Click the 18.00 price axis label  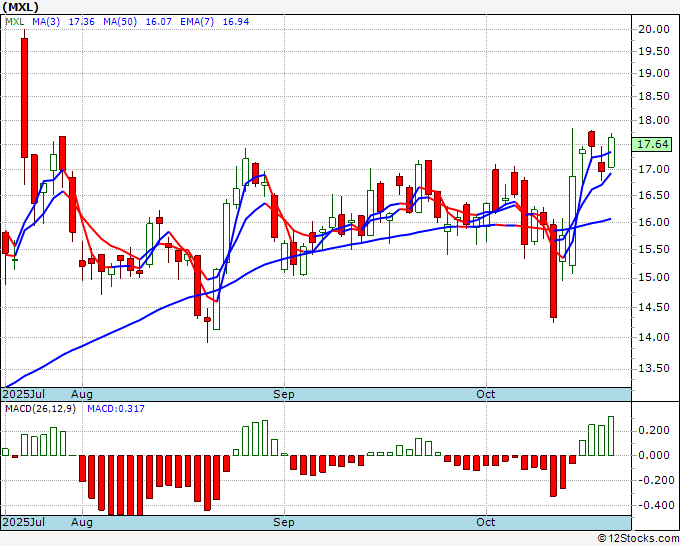click(654, 120)
